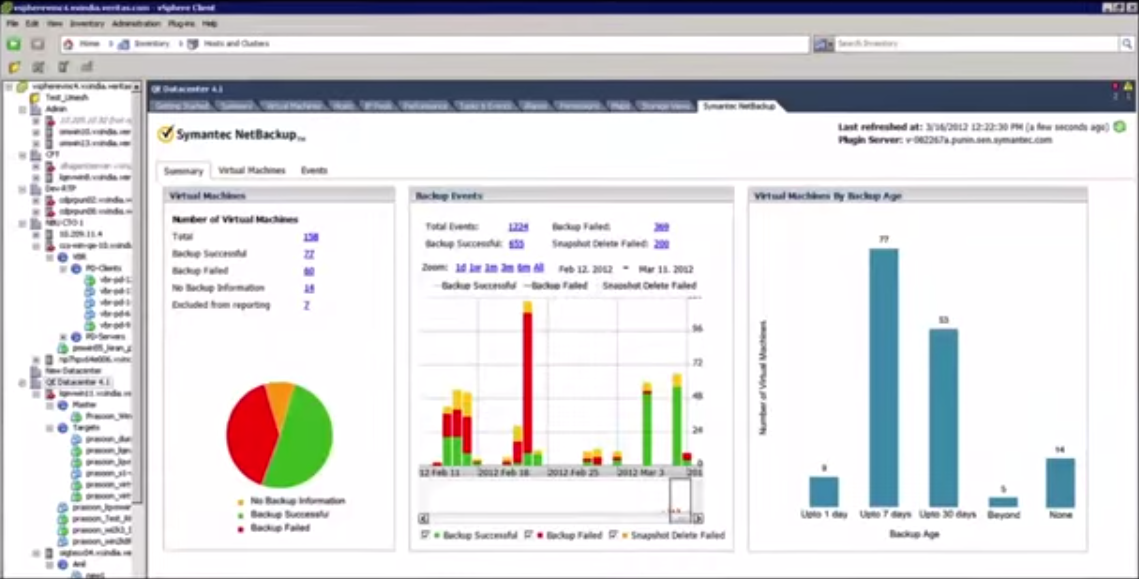1139x579 pixels.
Task: Click the QE Datacenter 4.1 tree icon
Action: 36,382
